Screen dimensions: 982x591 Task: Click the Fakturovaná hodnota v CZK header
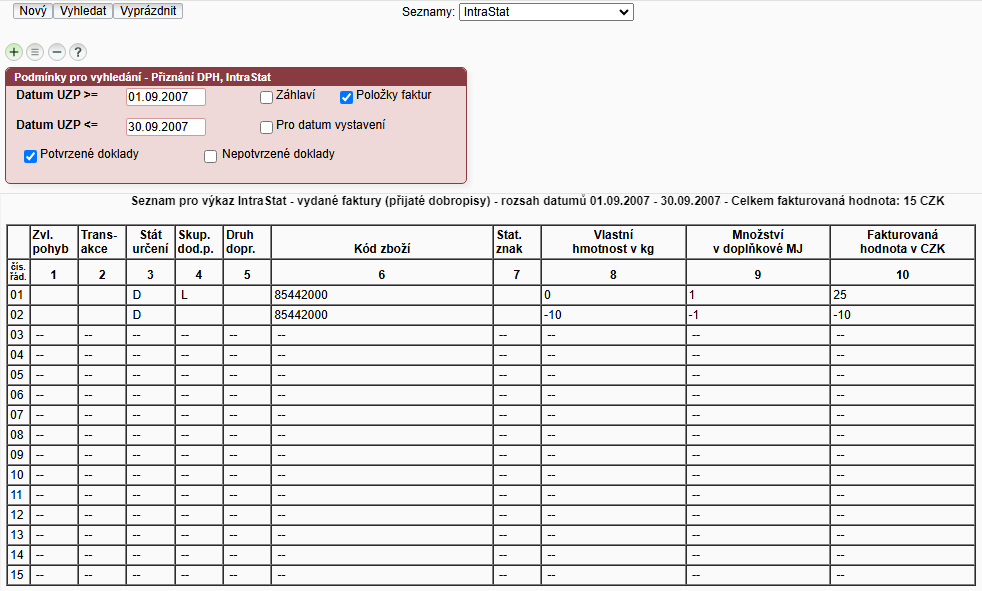pyautogui.click(x=902, y=241)
